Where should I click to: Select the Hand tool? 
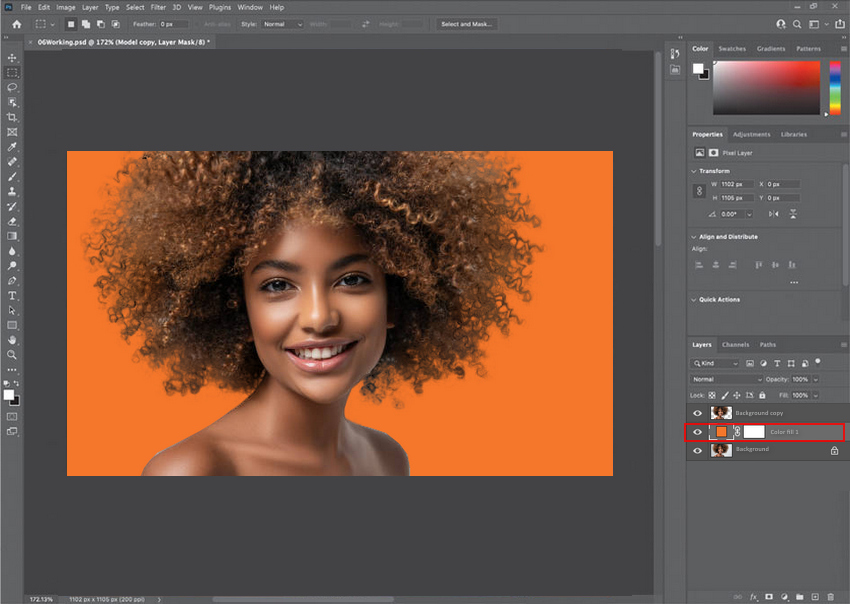tap(12, 340)
